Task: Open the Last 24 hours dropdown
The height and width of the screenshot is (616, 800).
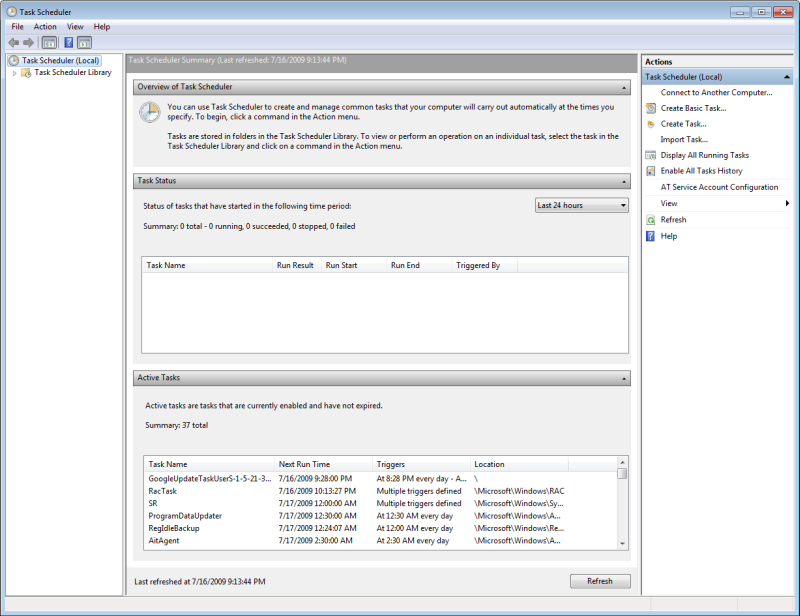Action: [582, 205]
